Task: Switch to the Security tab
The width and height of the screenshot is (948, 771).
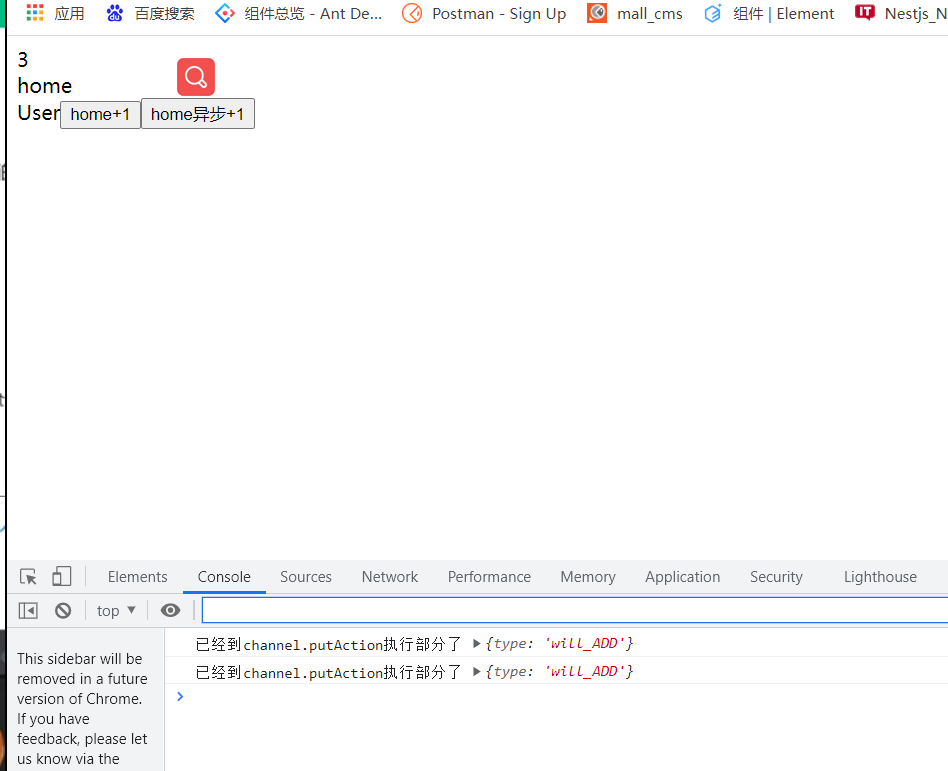Action: pos(776,577)
